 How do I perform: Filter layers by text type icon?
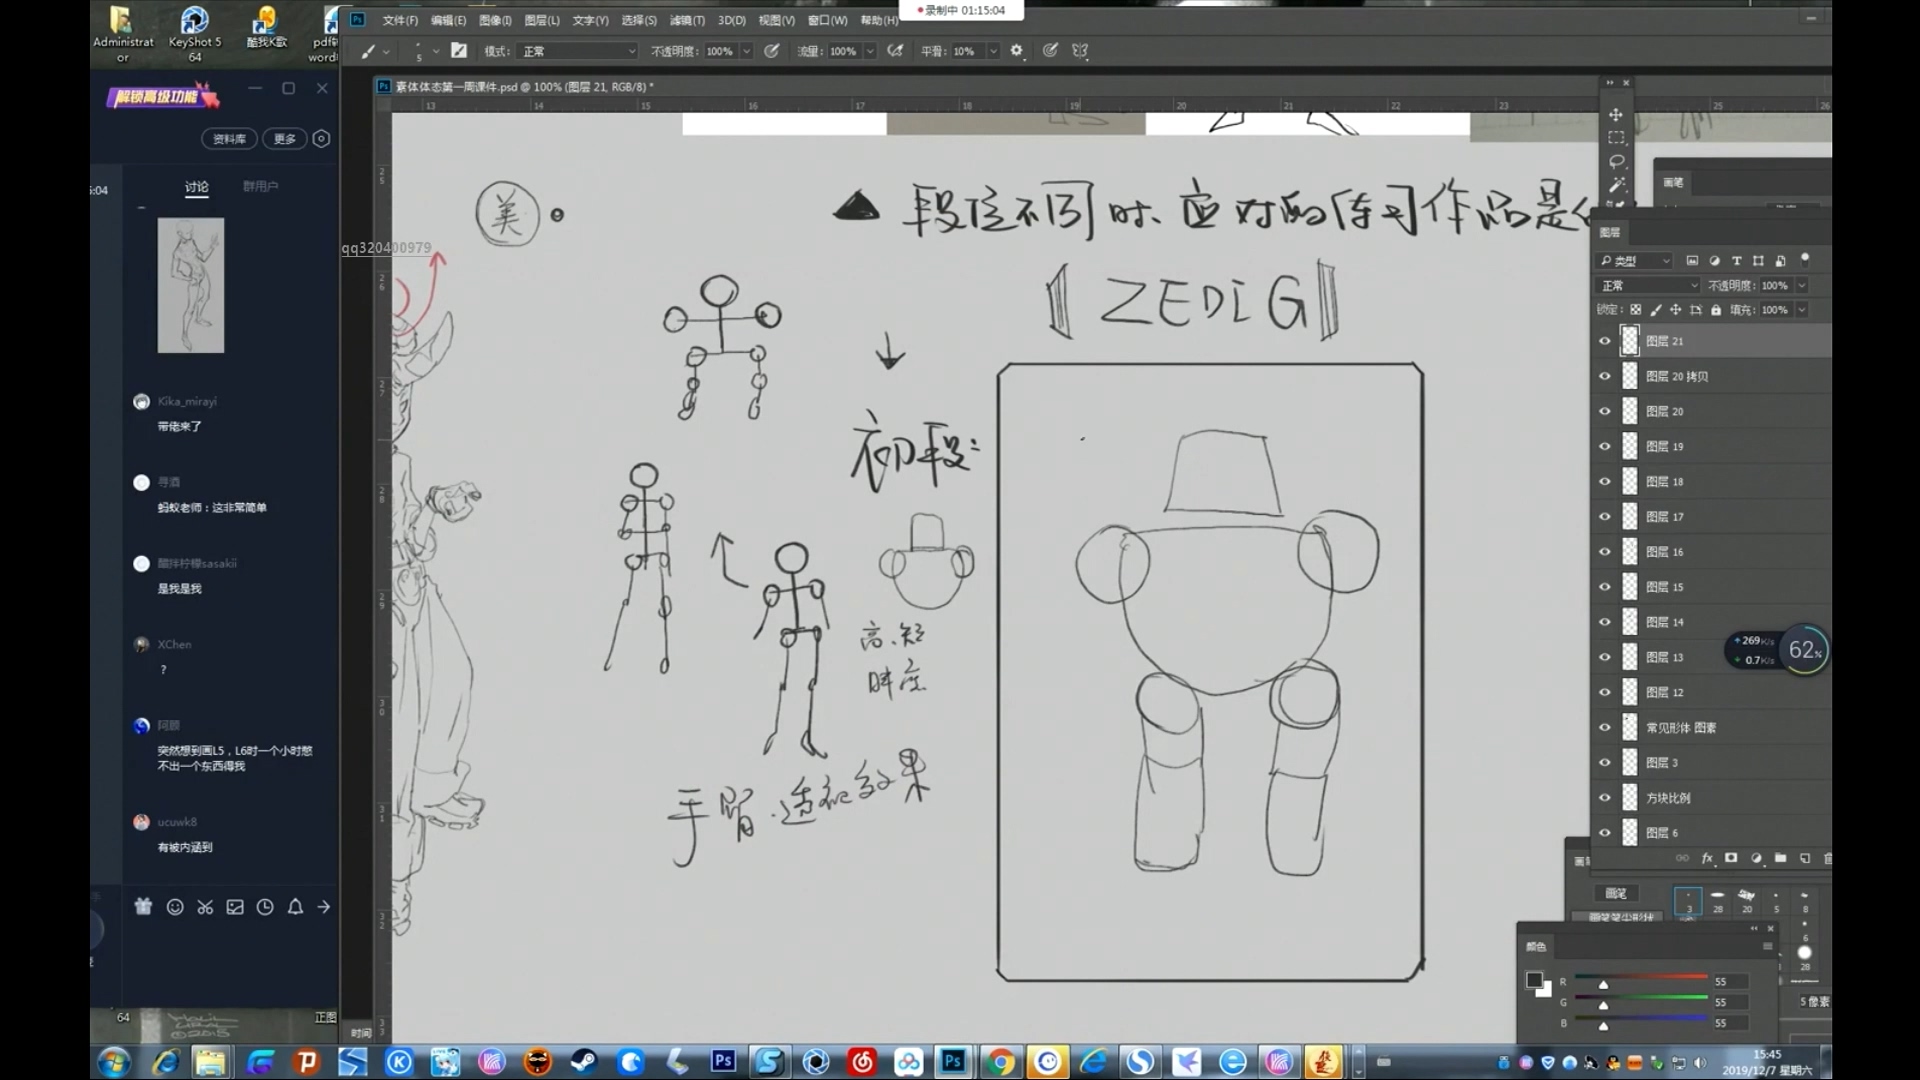click(1737, 261)
